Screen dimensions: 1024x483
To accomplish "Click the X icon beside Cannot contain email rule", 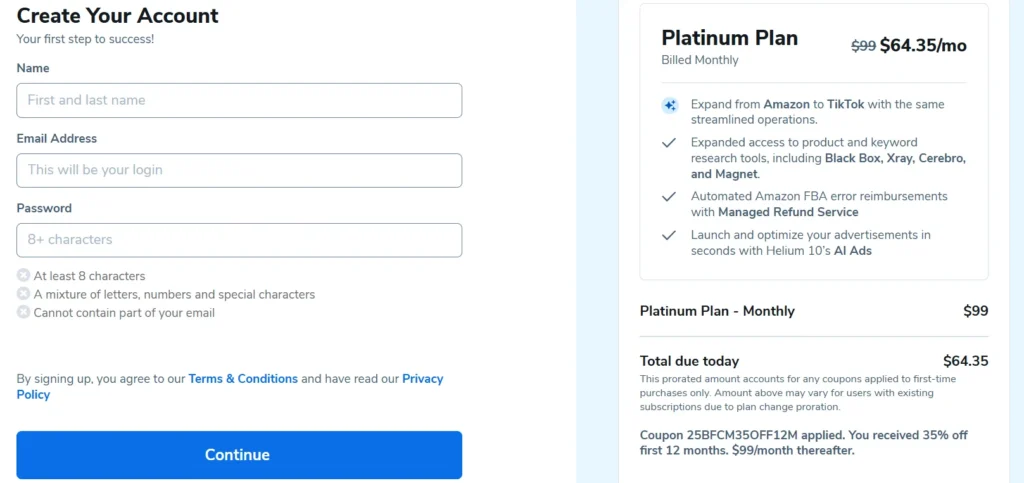I will point(23,312).
